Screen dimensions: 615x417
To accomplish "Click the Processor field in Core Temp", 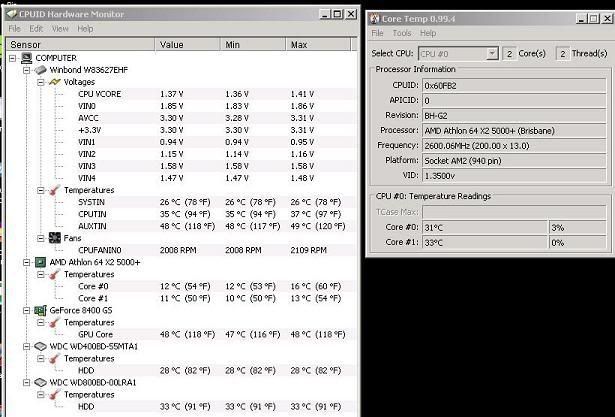I will (514, 131).
